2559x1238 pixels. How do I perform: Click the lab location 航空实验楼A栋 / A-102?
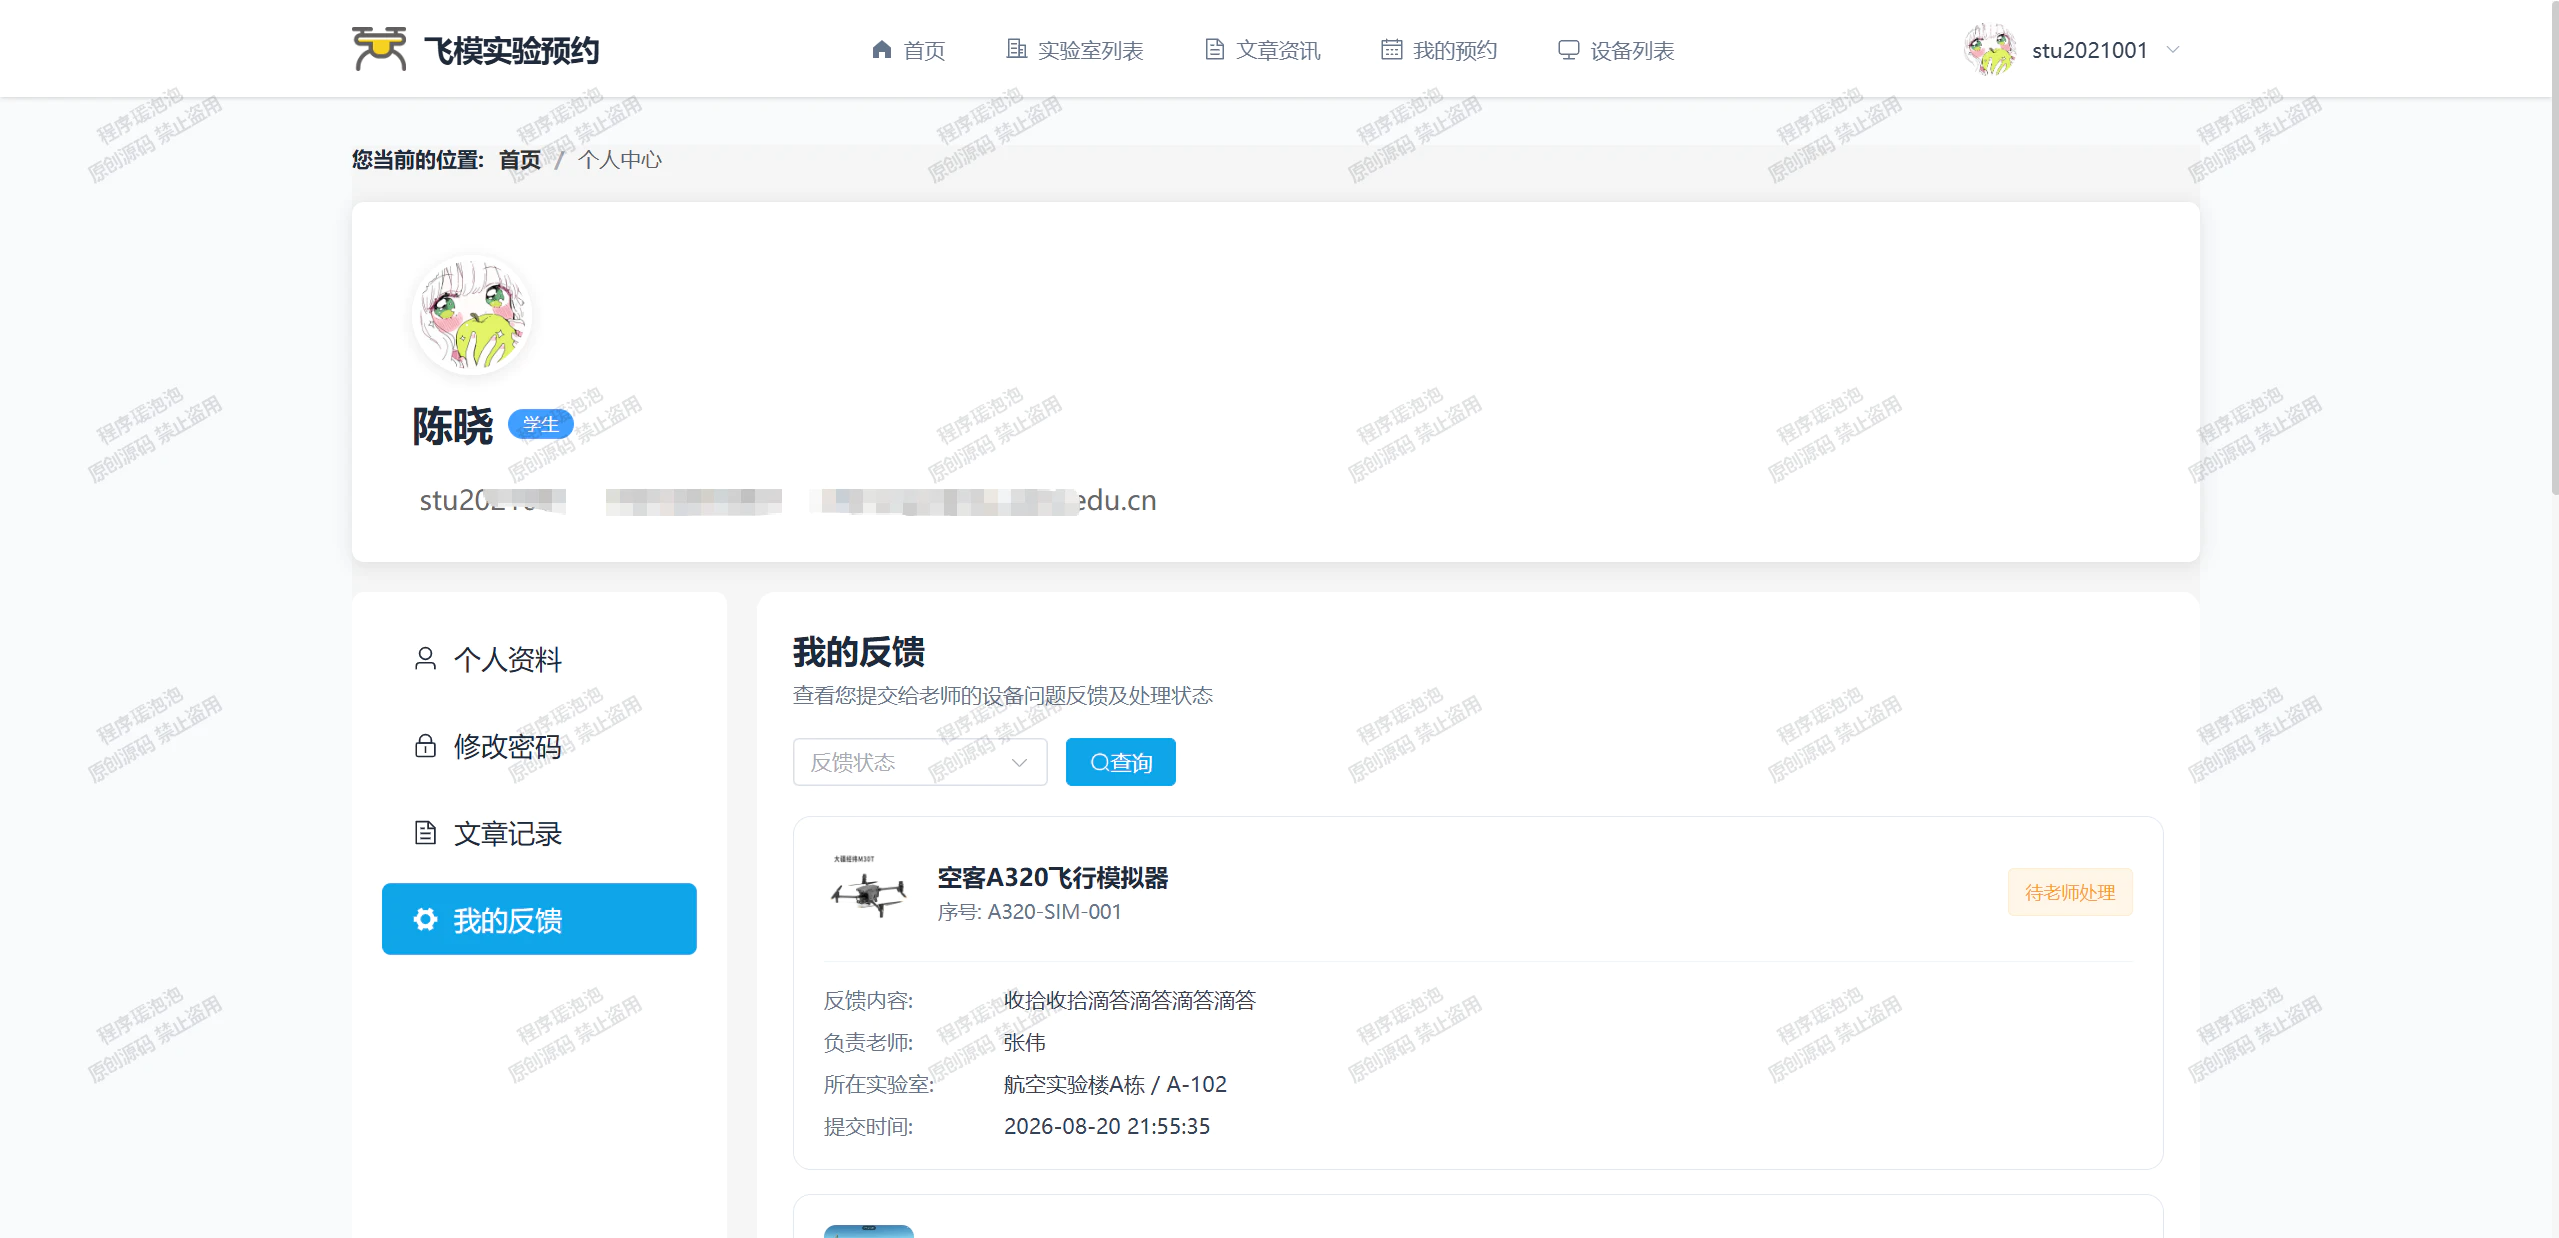point(1115,1084)
